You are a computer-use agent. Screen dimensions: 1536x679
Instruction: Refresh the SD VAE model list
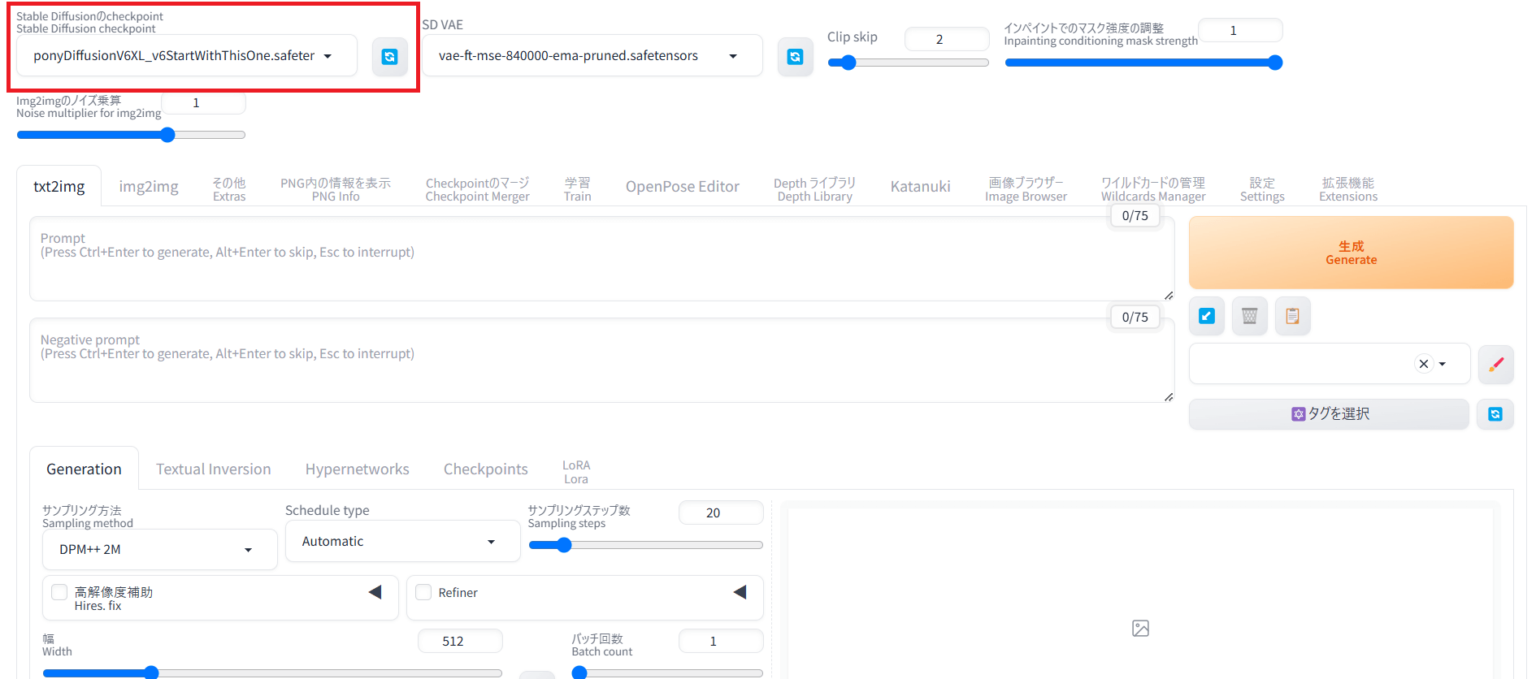(795, 56)
